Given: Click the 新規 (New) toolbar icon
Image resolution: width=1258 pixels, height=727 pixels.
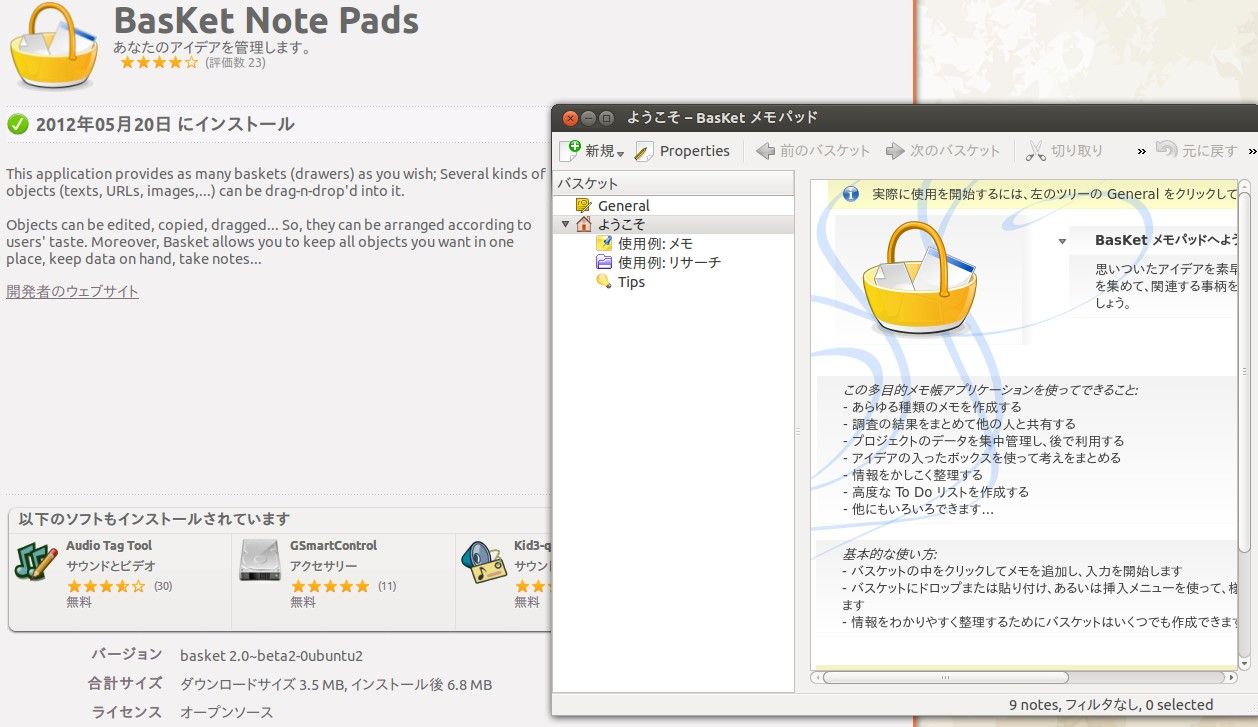Looking at the screenshot, I should click(570, 150).
